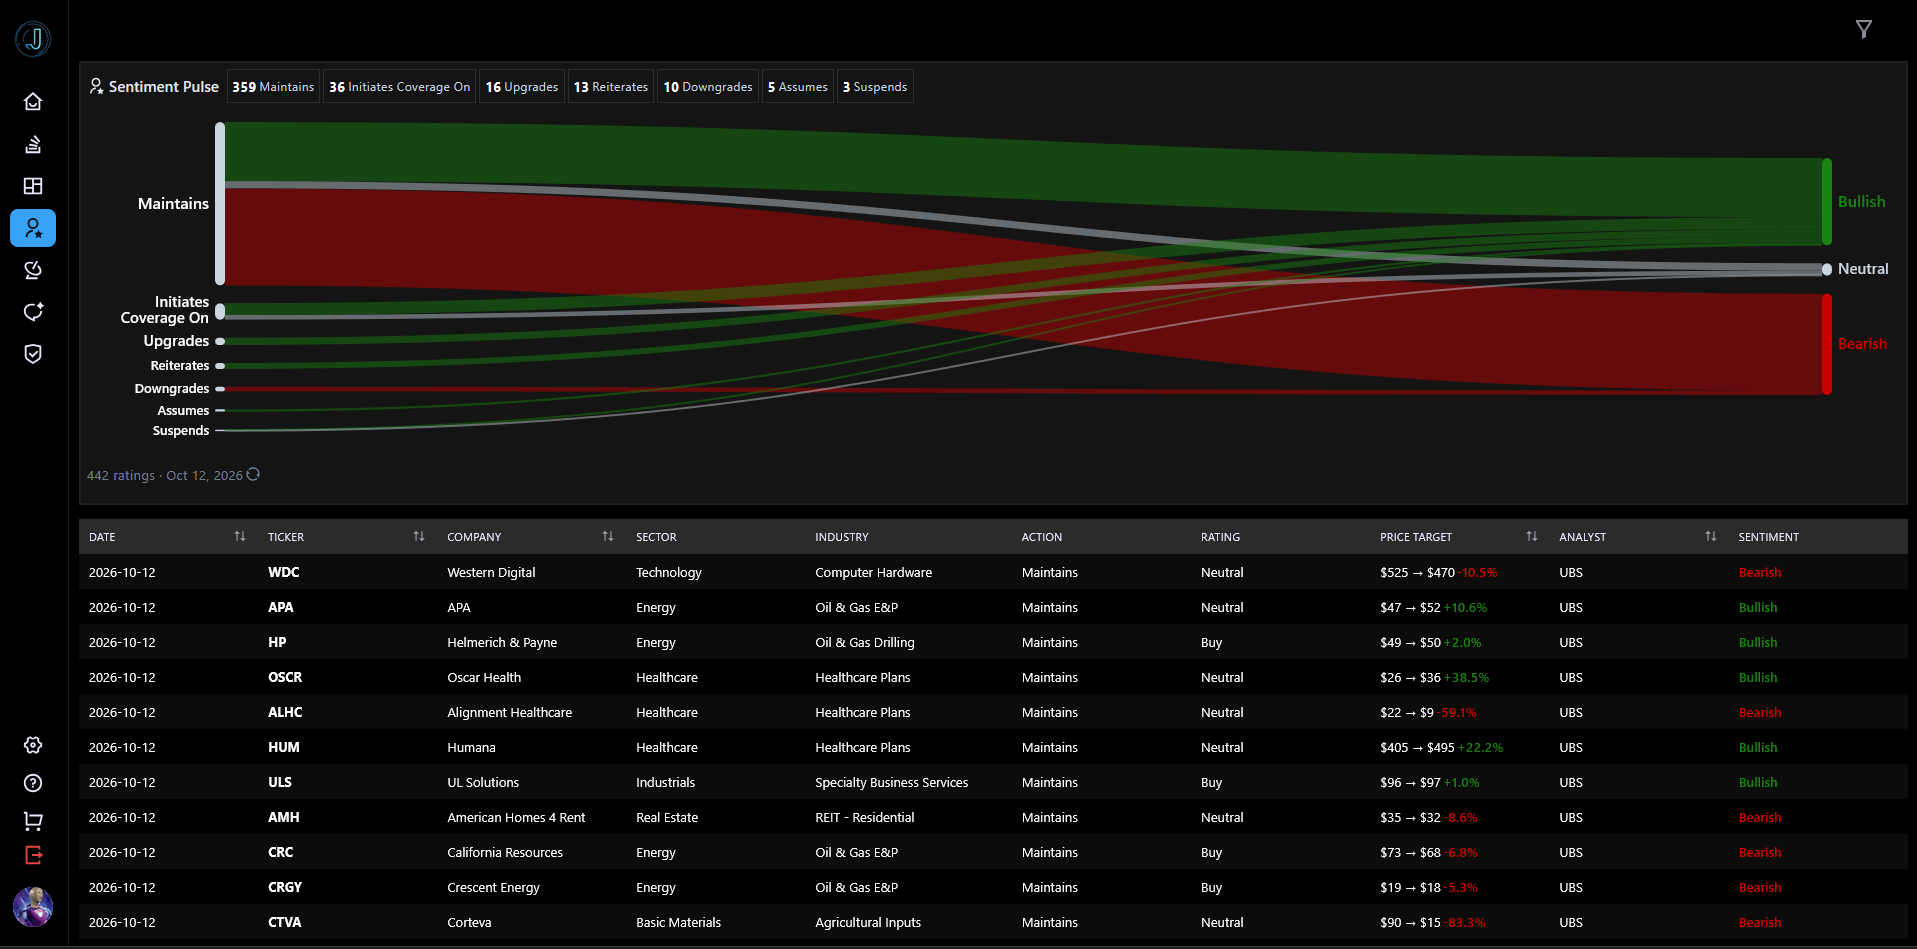1917x949 pixels.
Task: Click the AMH ticker cell
Action: coord(284,817)
